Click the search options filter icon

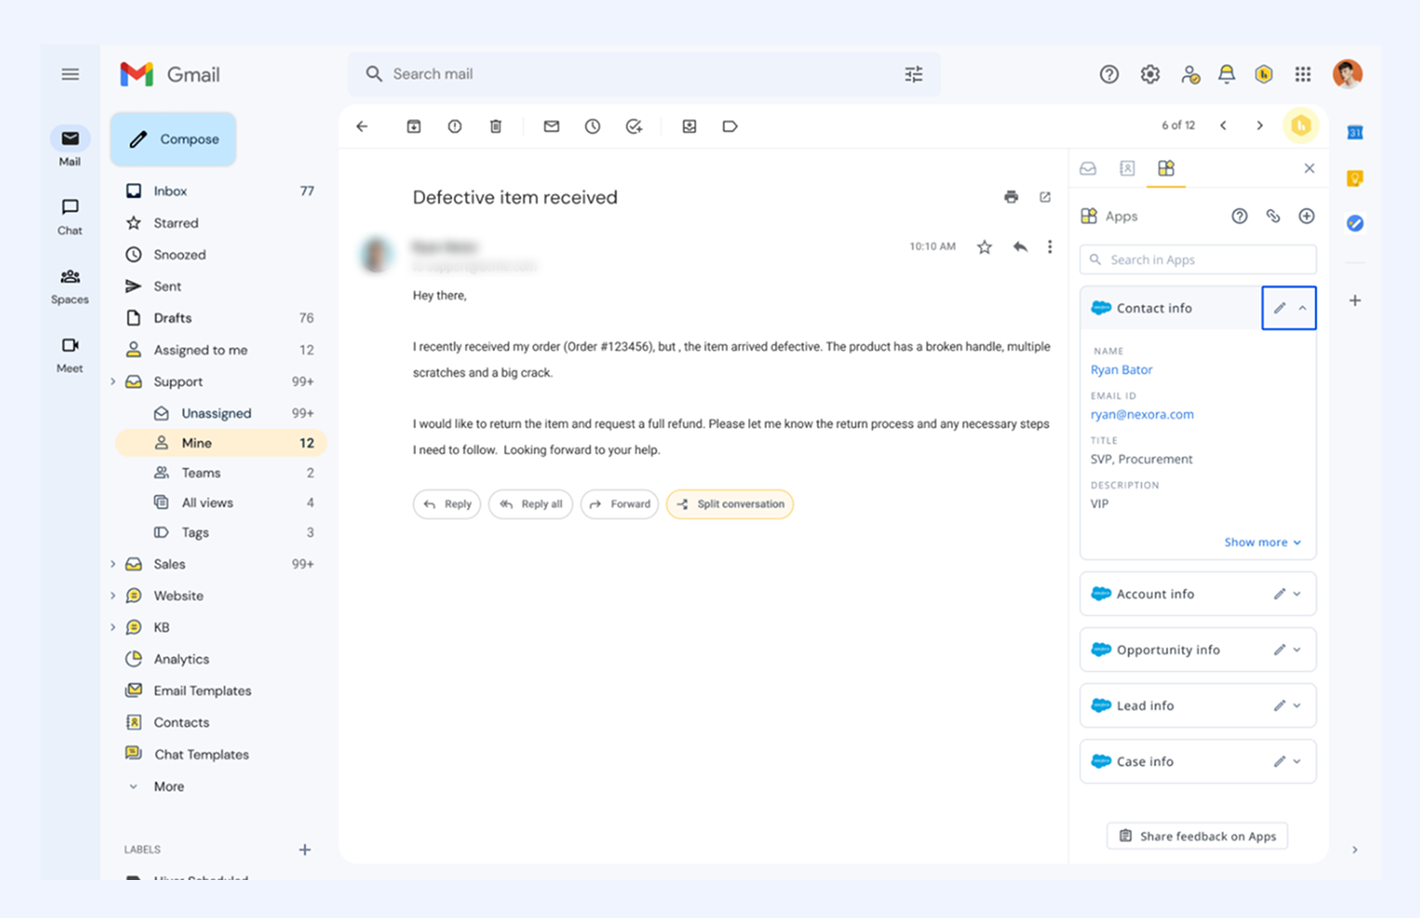[914, 74]
